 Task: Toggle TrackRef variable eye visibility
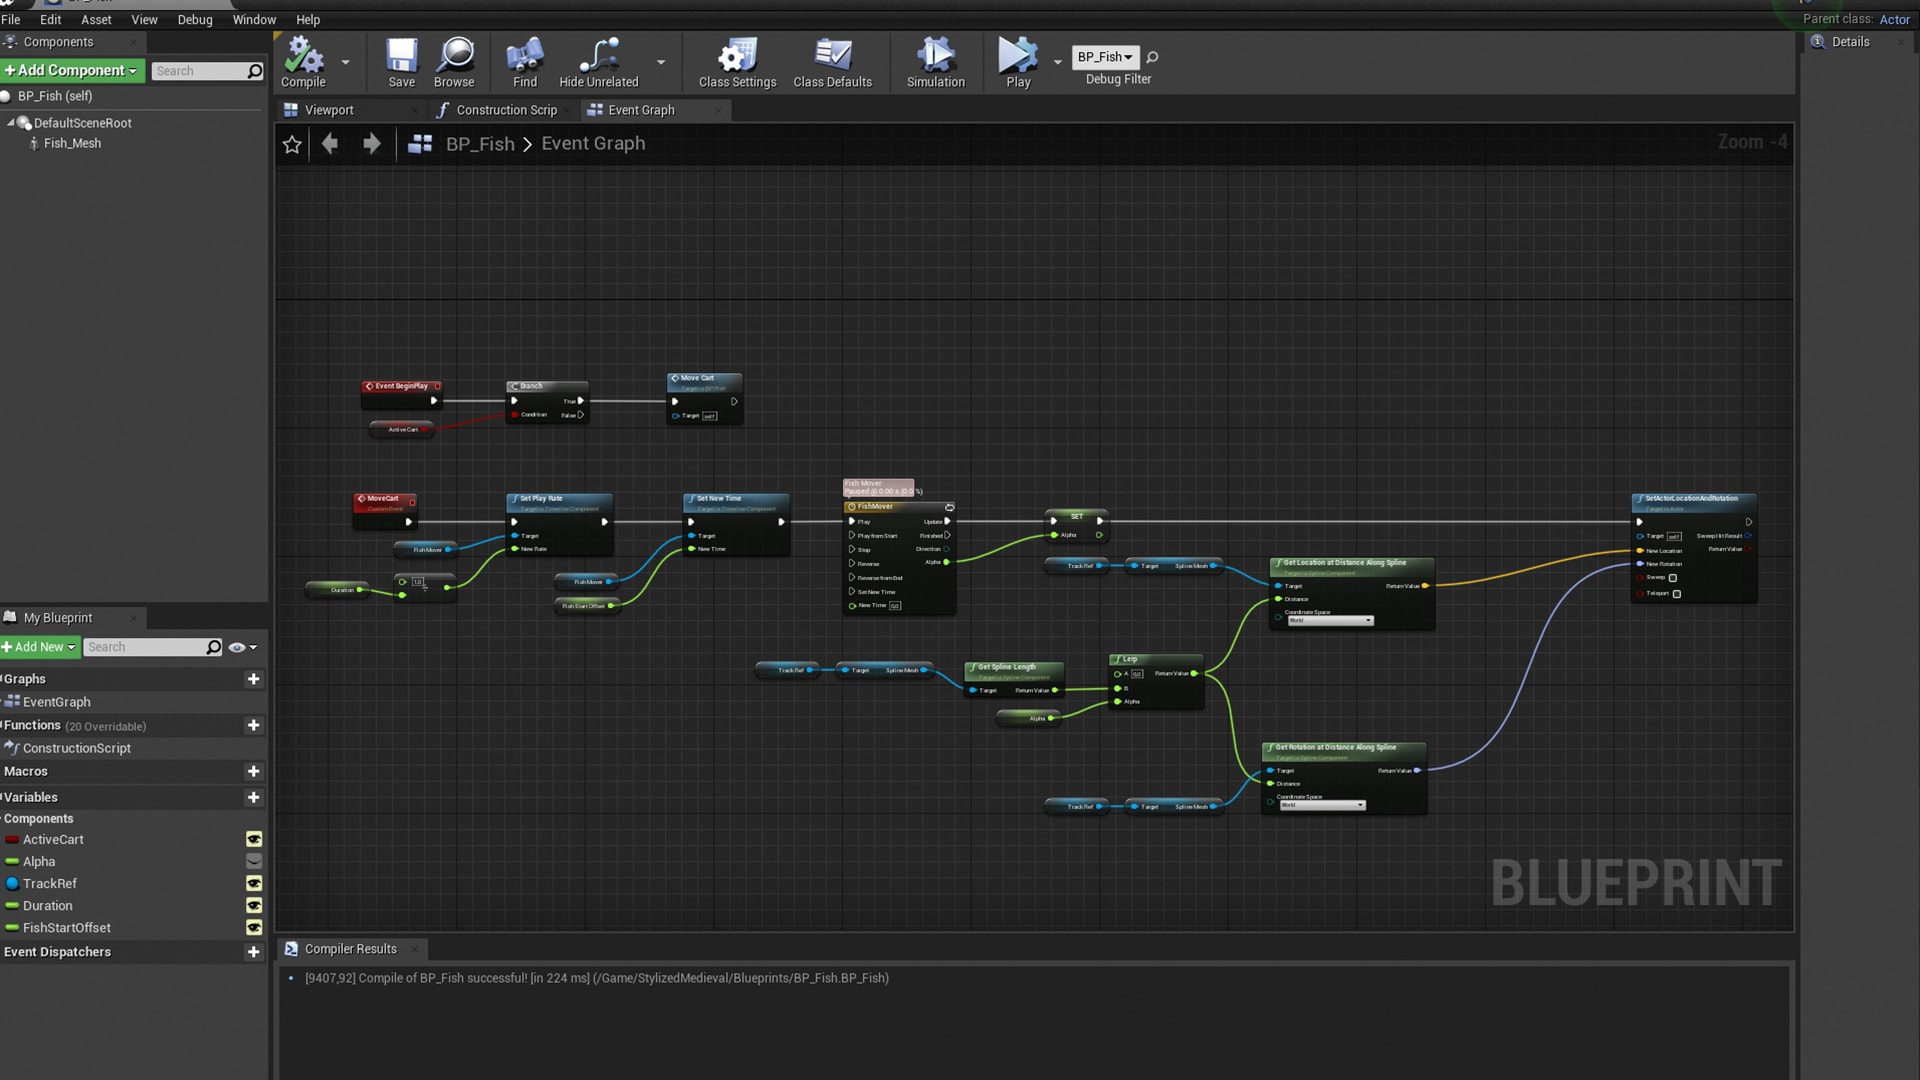(254, 884)
